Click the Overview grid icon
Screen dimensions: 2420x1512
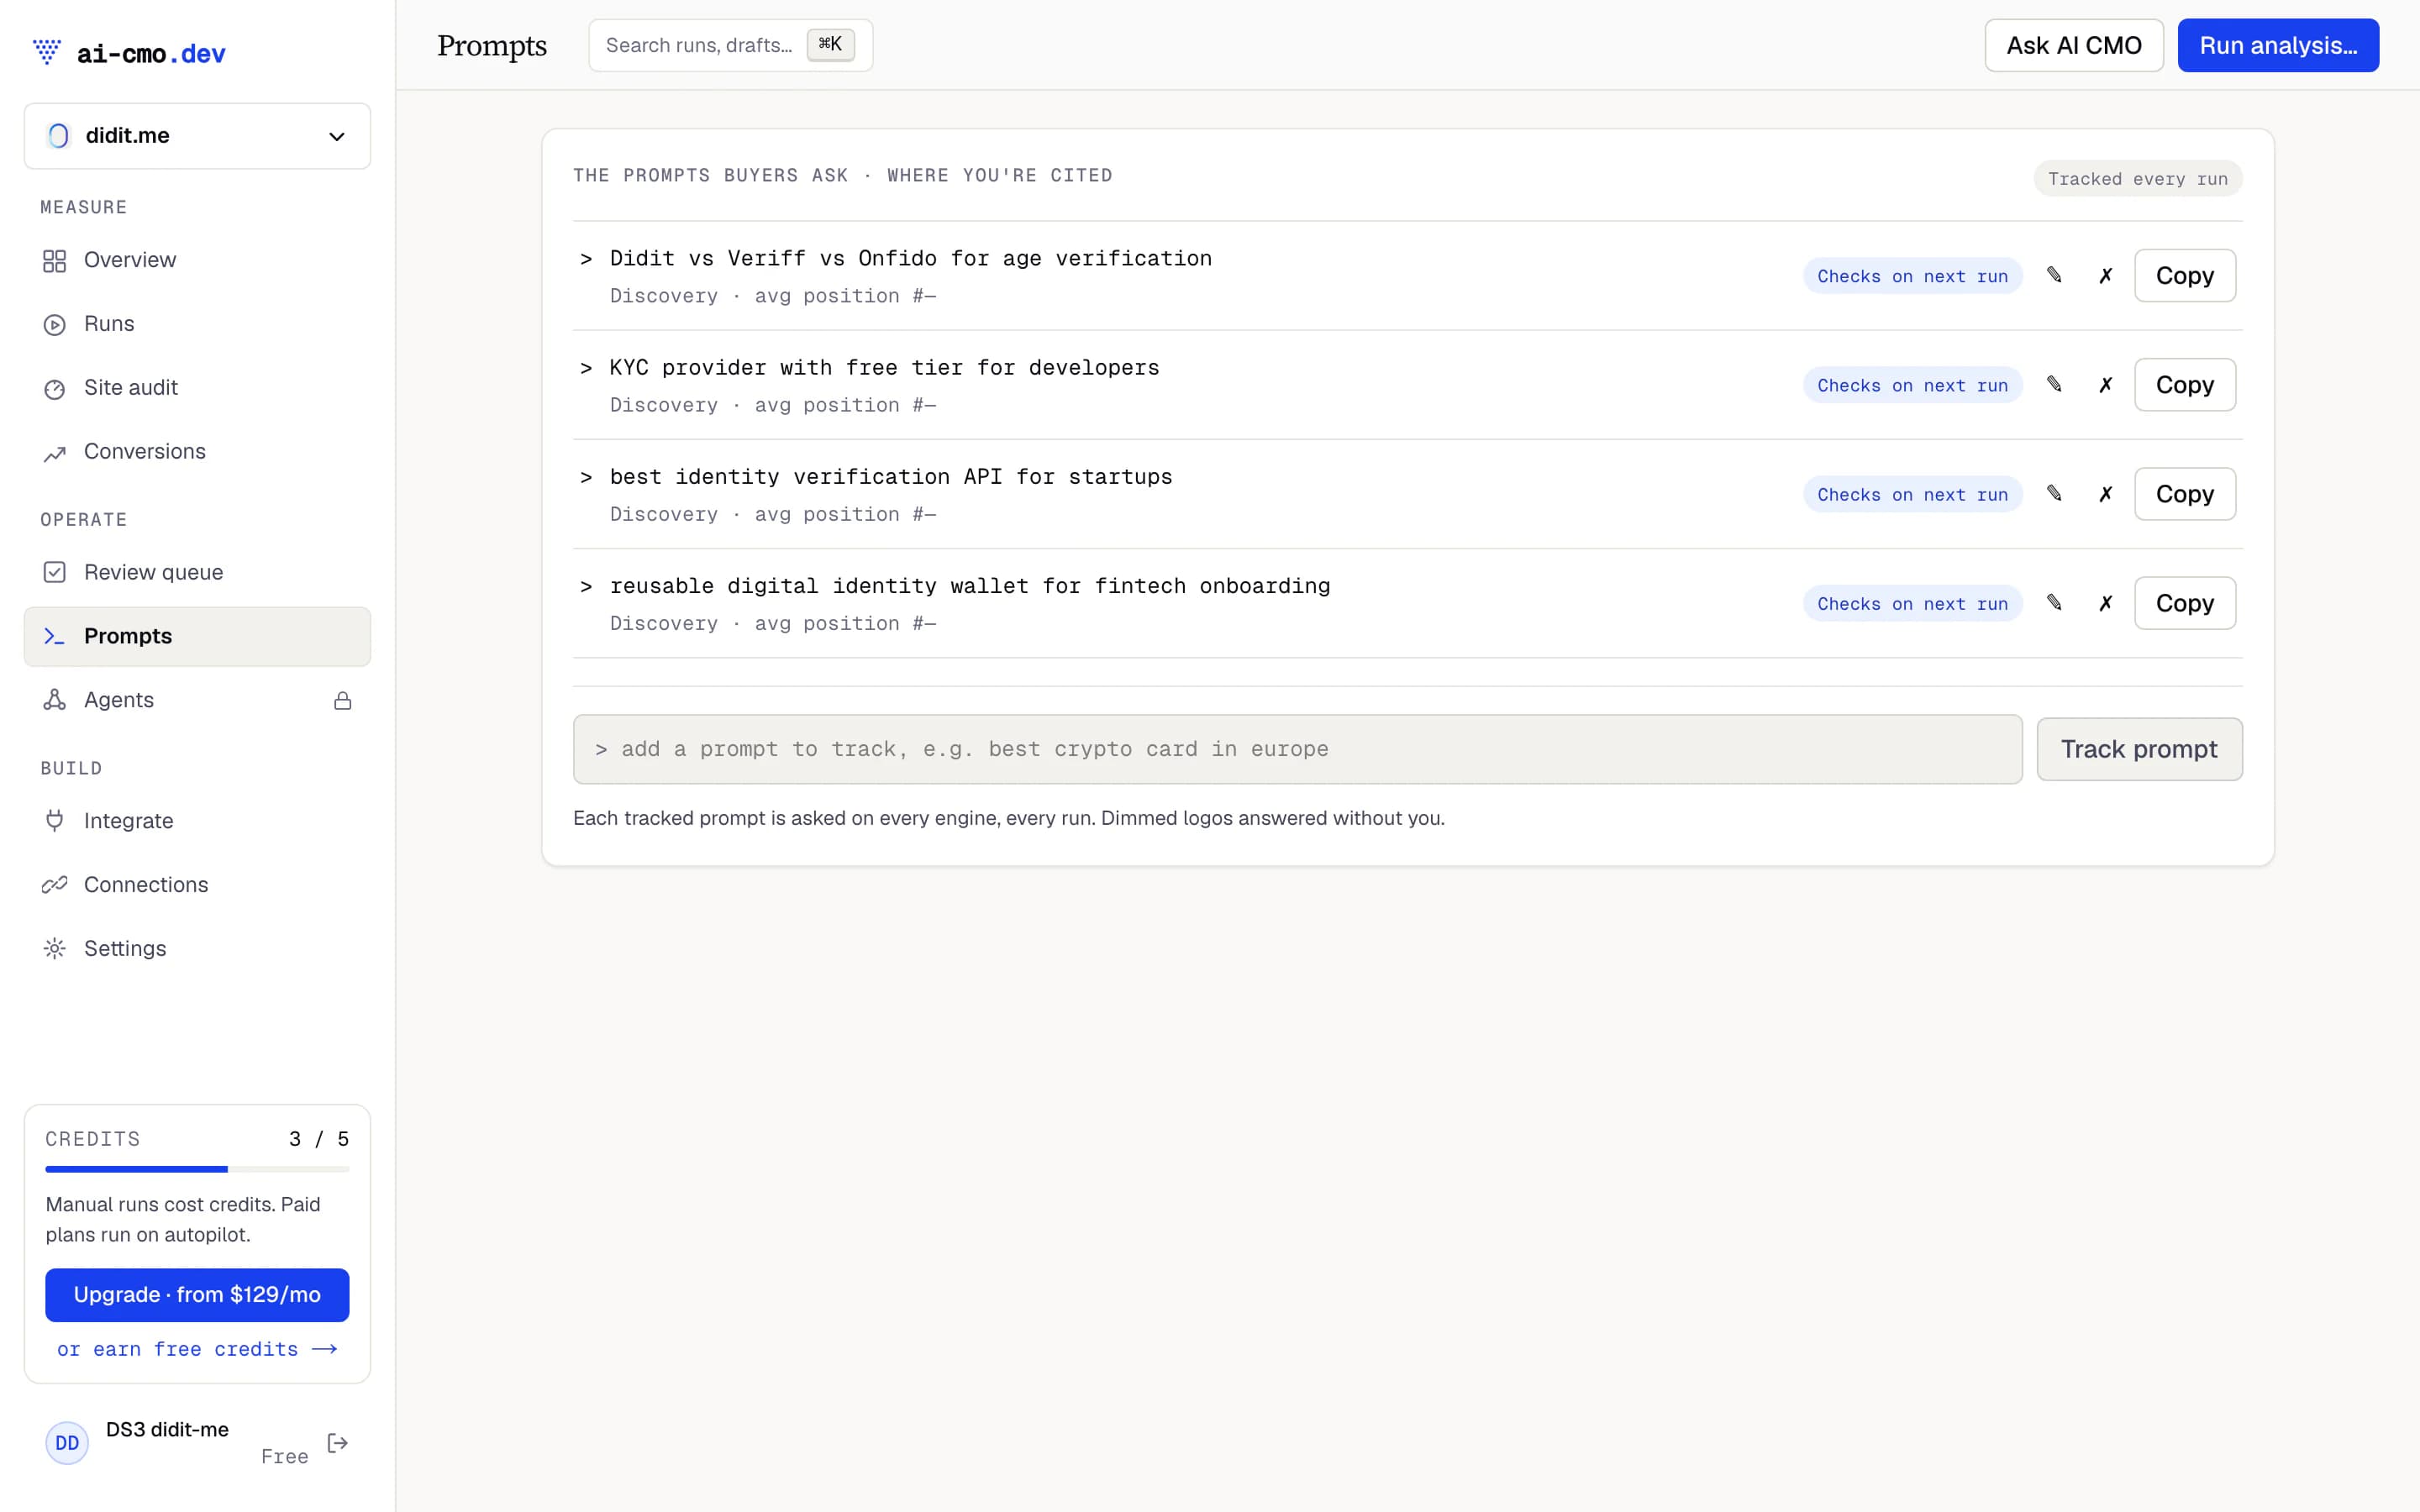pyautogui.click(x=55, y=261)
